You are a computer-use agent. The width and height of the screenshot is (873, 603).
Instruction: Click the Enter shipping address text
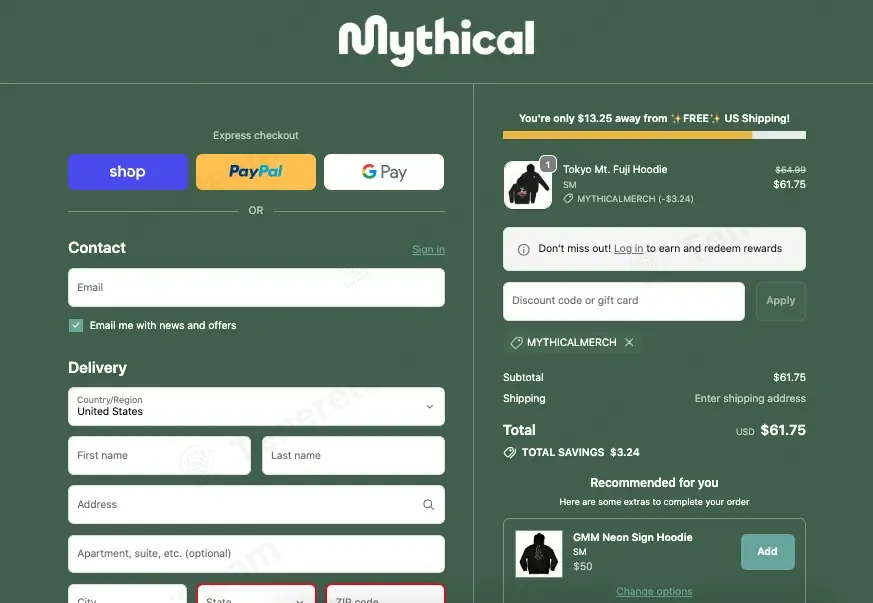tap(750, 399)
